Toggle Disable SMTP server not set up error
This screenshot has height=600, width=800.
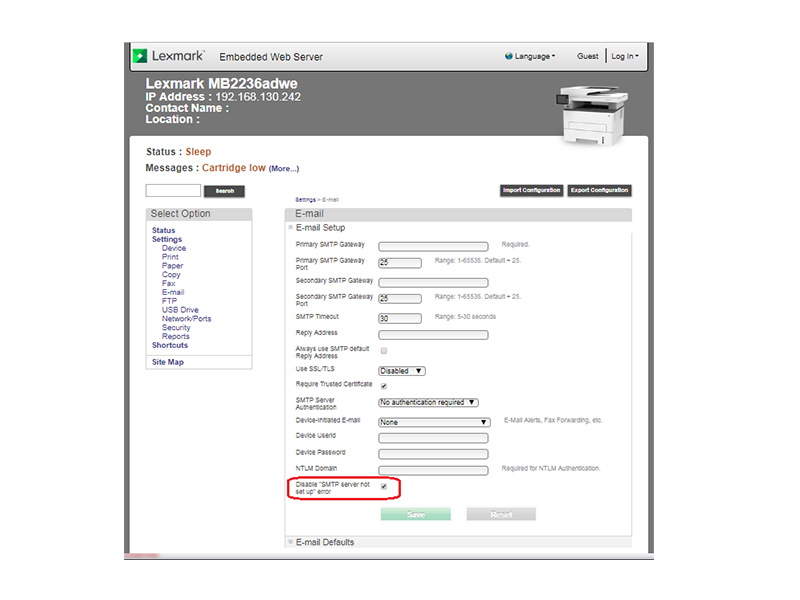(384, 486)
